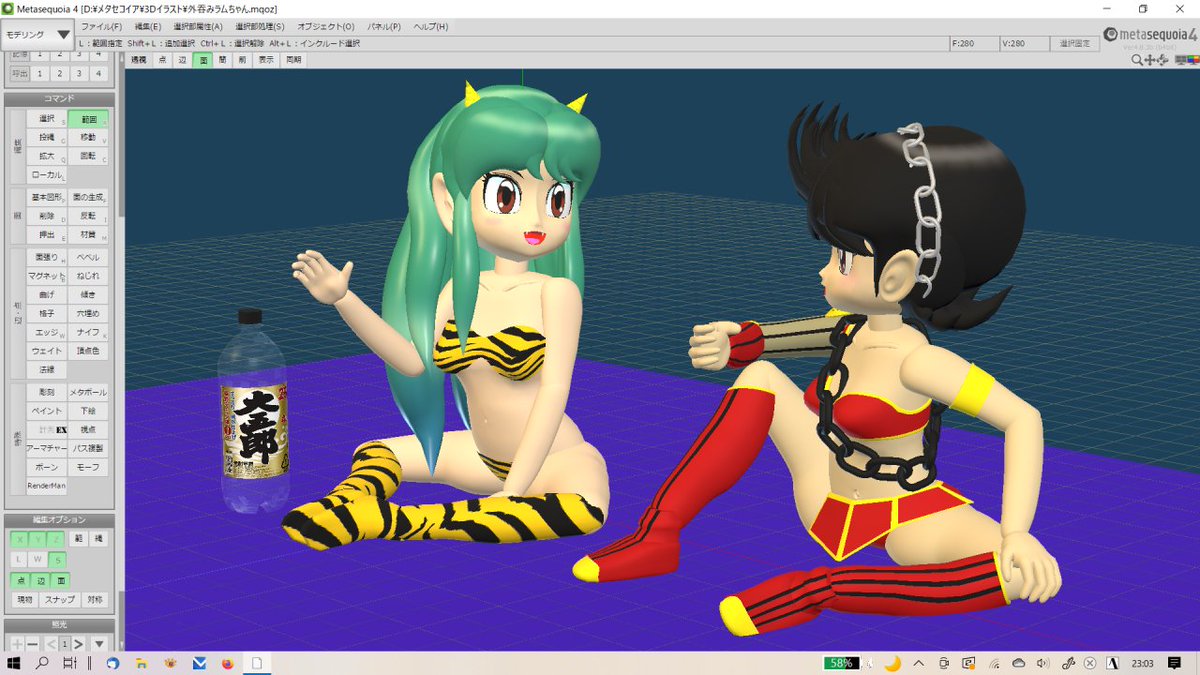
Task: Open the 基本図形 (Primitive) command
Action: (x=46, y=197)
